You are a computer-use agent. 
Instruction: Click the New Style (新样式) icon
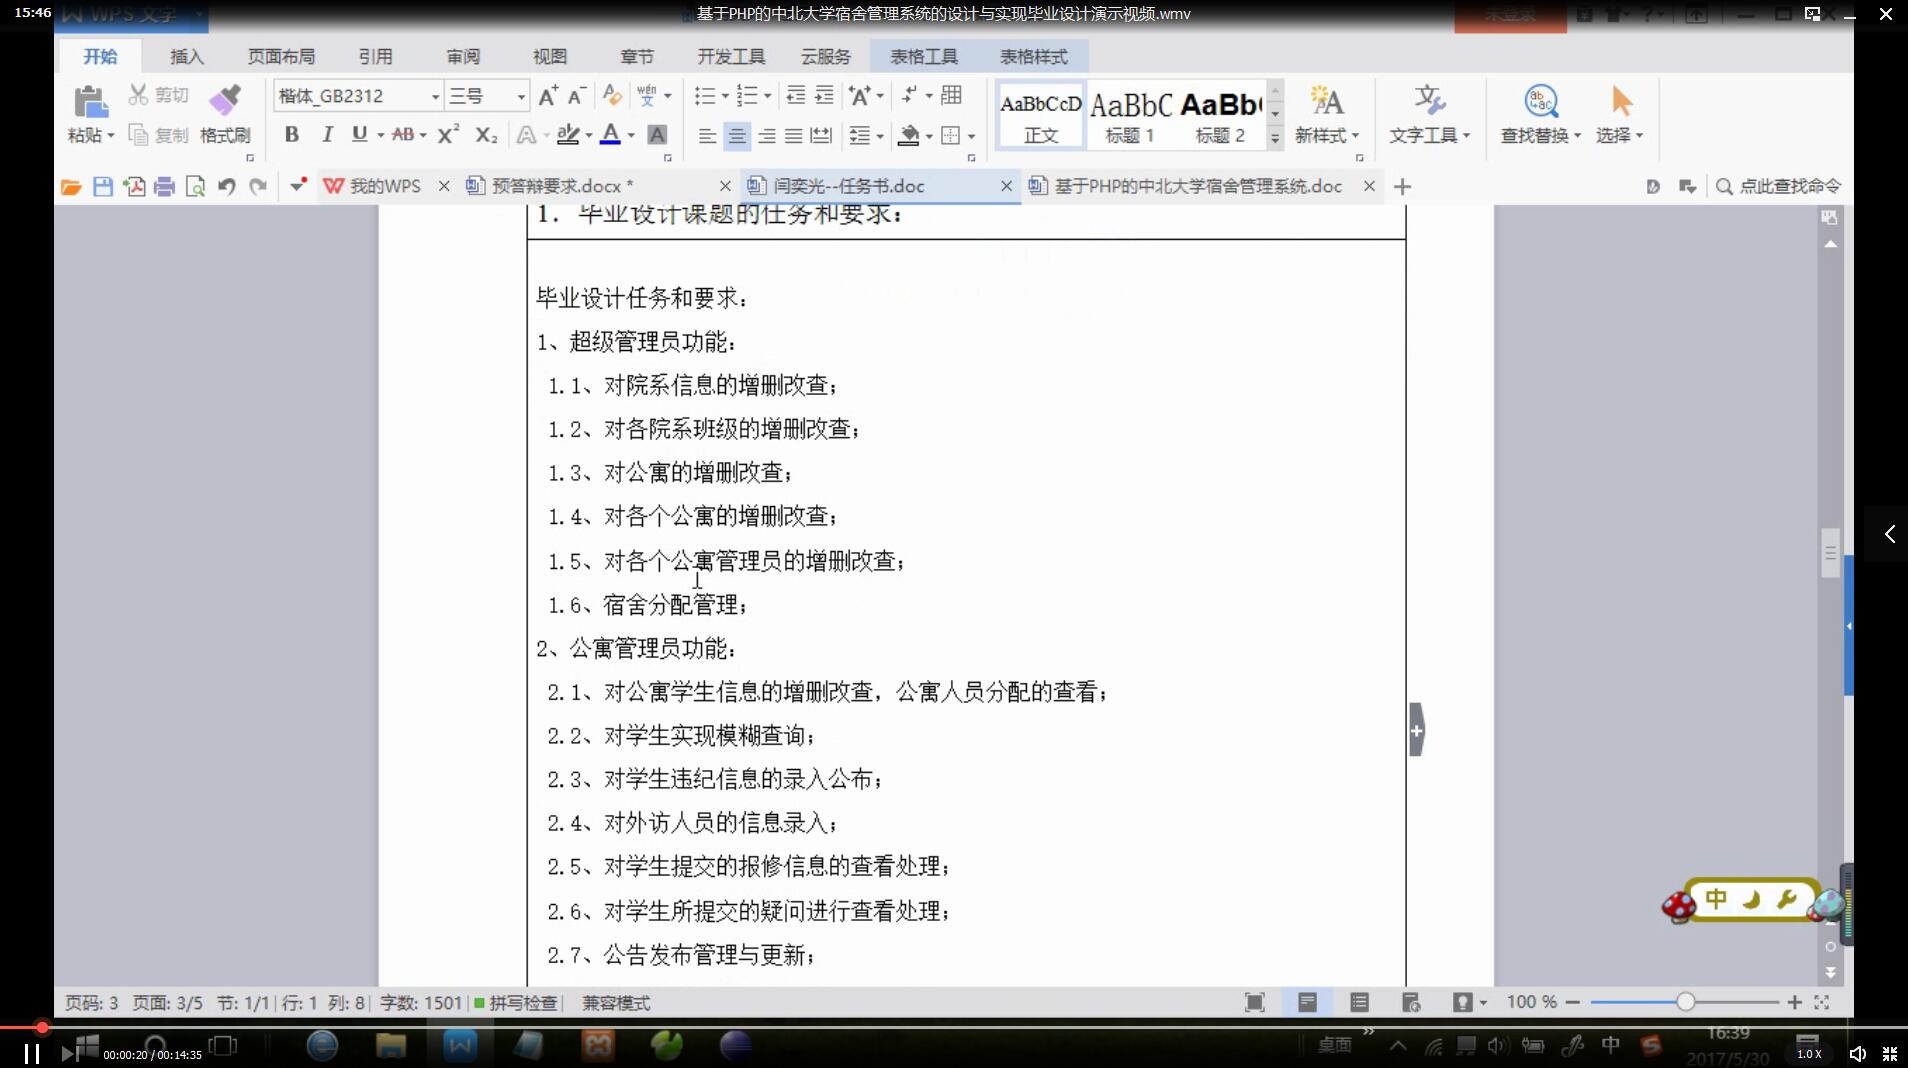tap(1327, 101)
